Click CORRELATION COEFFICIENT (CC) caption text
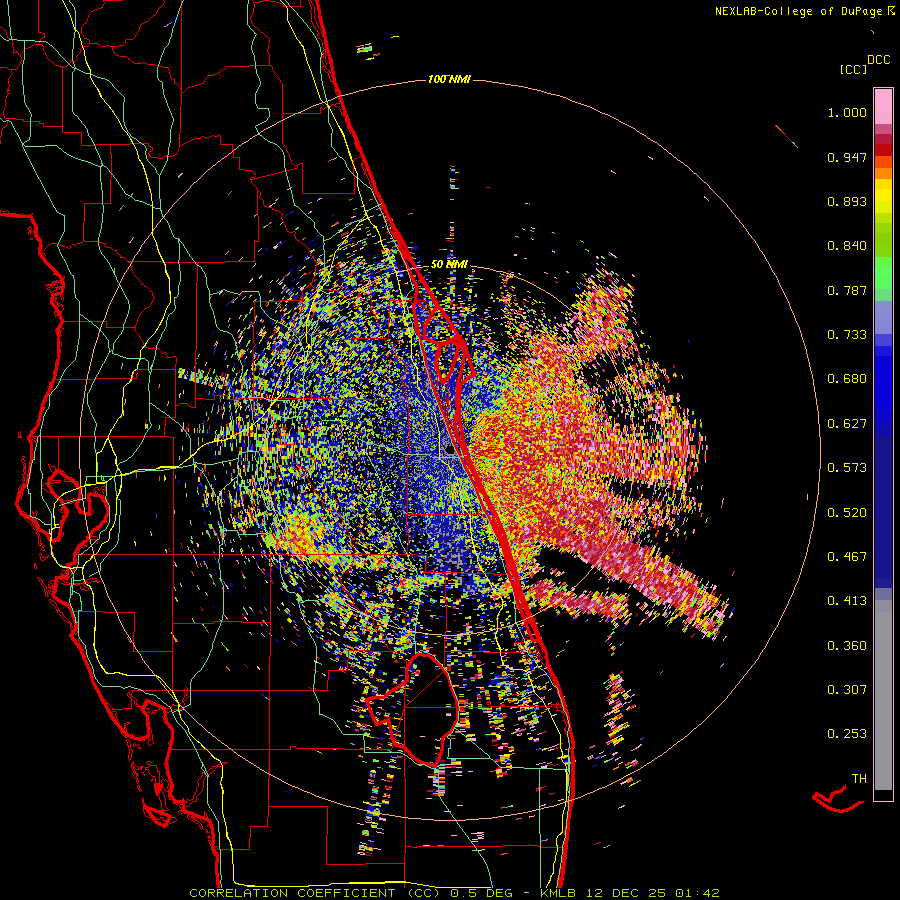The width and height of the screenshot is (900, 900). 315,893
